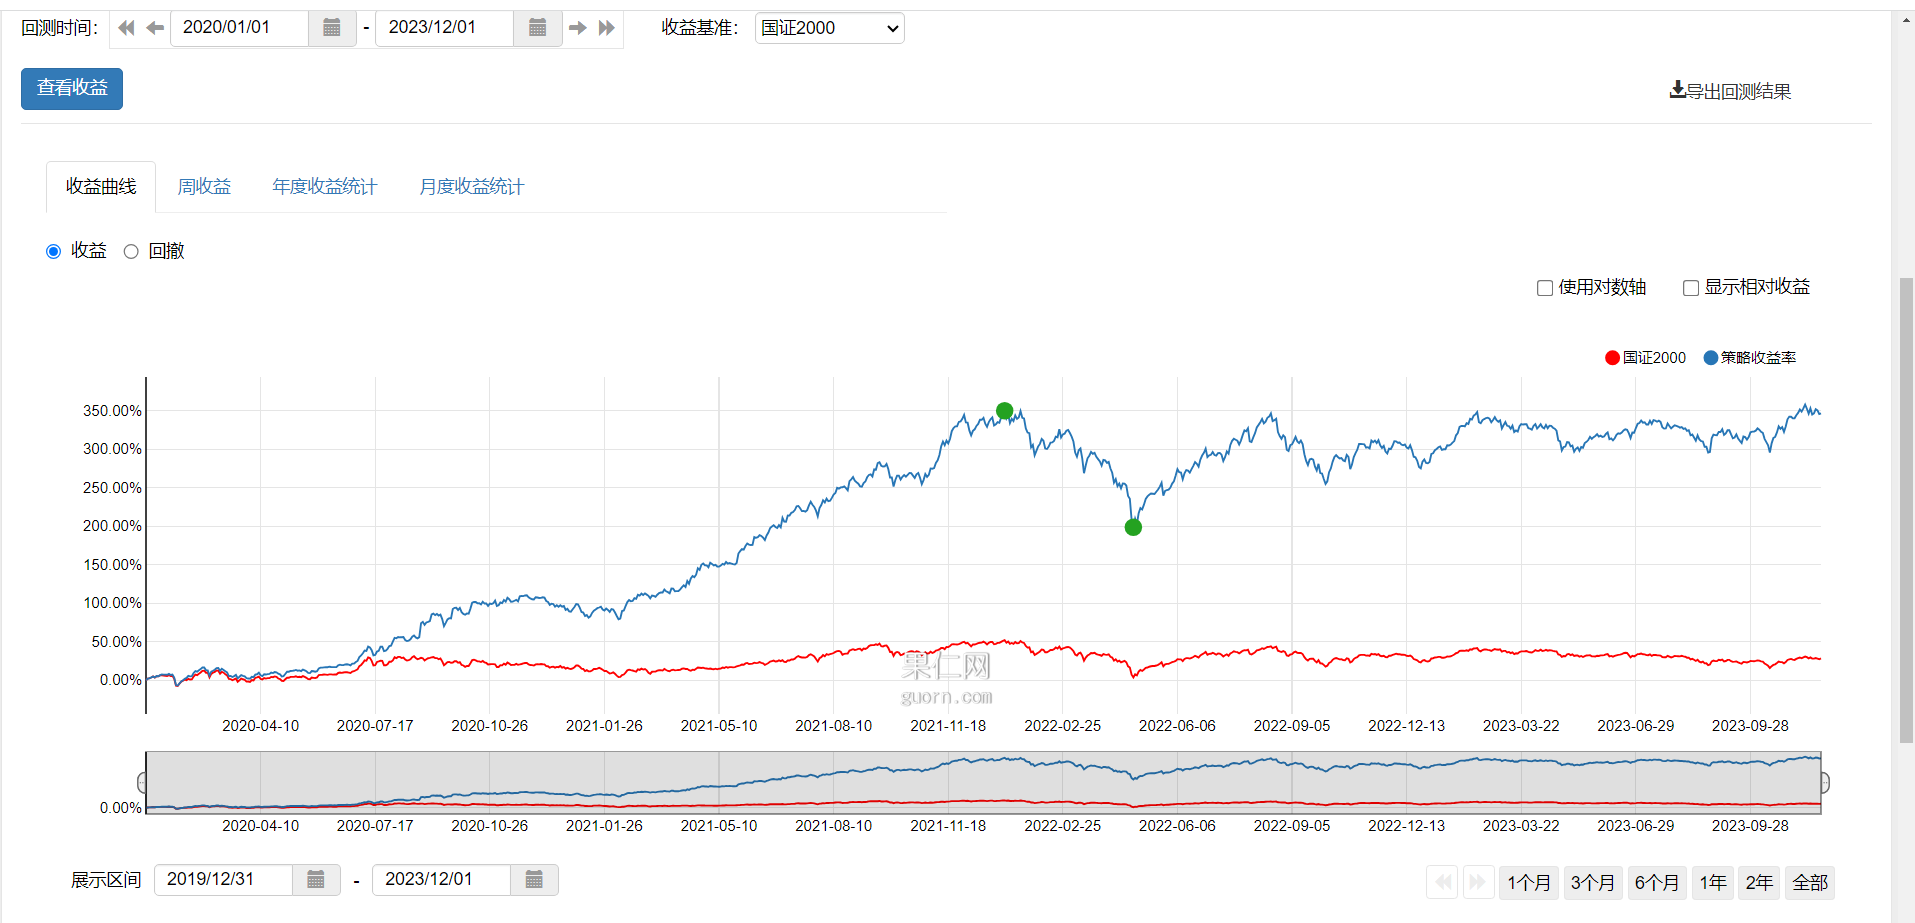
Task: Click the single right arrow date icon
Action: click(577, 28)
